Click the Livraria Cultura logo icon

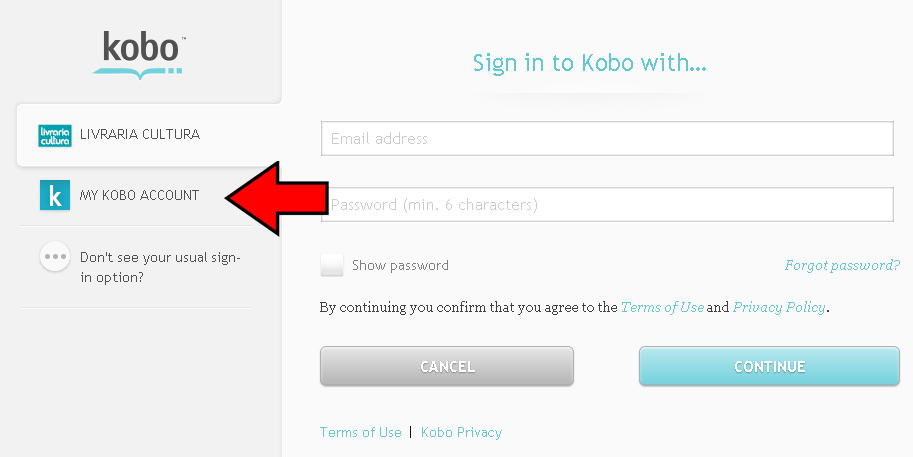tap(54, 136)
